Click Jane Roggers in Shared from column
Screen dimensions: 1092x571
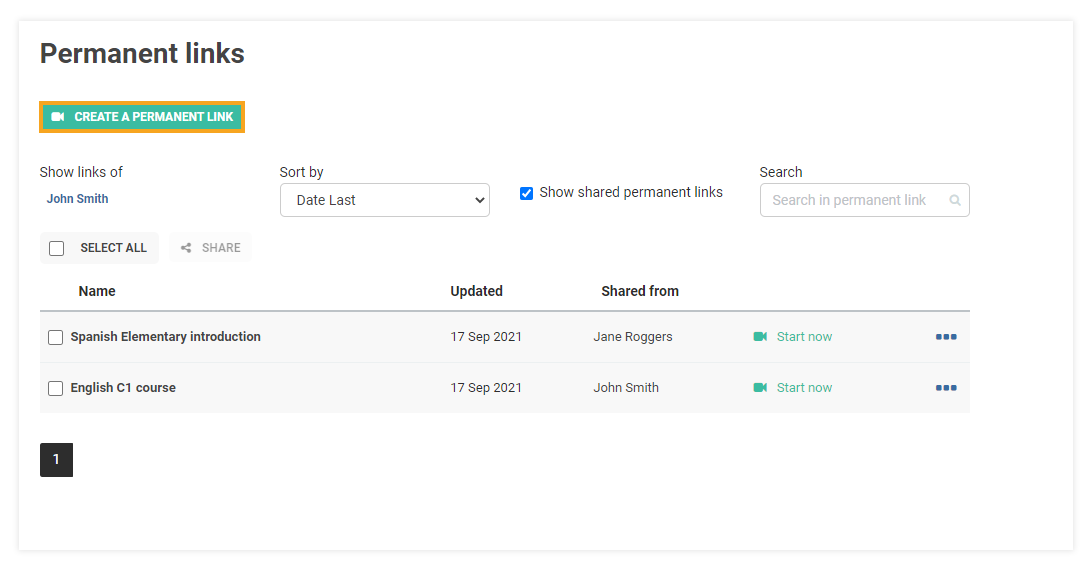coord(633,337)
